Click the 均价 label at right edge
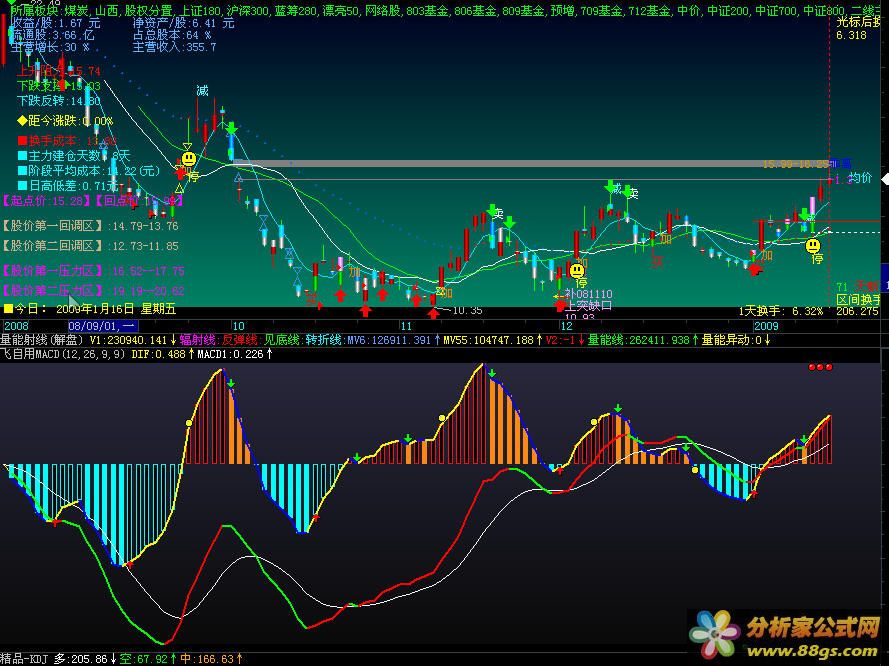This screenshot has width=889, height=666. (x=861, y=179)
